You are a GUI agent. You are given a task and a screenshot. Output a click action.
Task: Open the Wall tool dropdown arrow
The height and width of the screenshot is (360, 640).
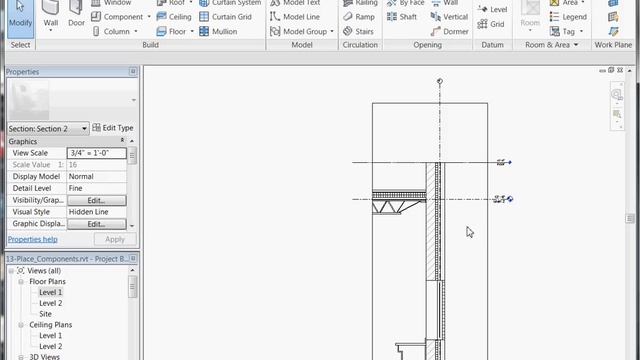[51, 31]
